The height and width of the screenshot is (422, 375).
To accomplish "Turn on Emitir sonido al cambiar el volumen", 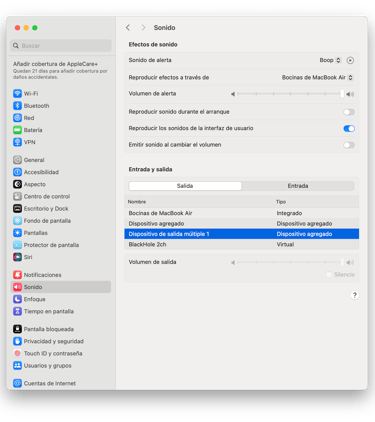I will pos(349,145).
